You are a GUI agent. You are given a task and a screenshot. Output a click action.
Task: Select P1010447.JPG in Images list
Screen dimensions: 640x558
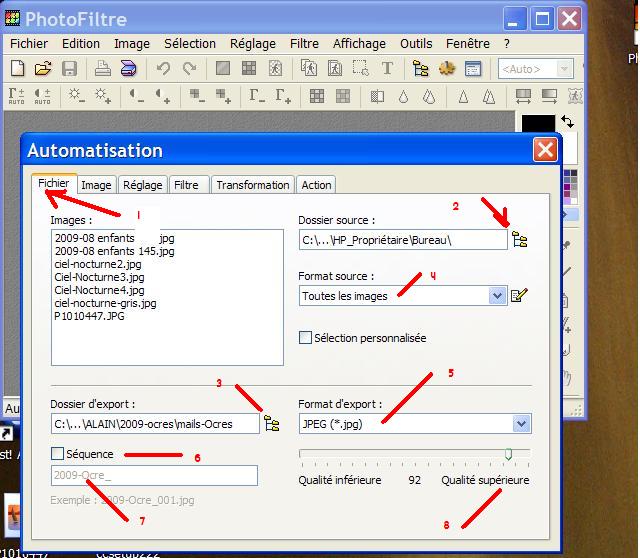click(x=89, y=316)
